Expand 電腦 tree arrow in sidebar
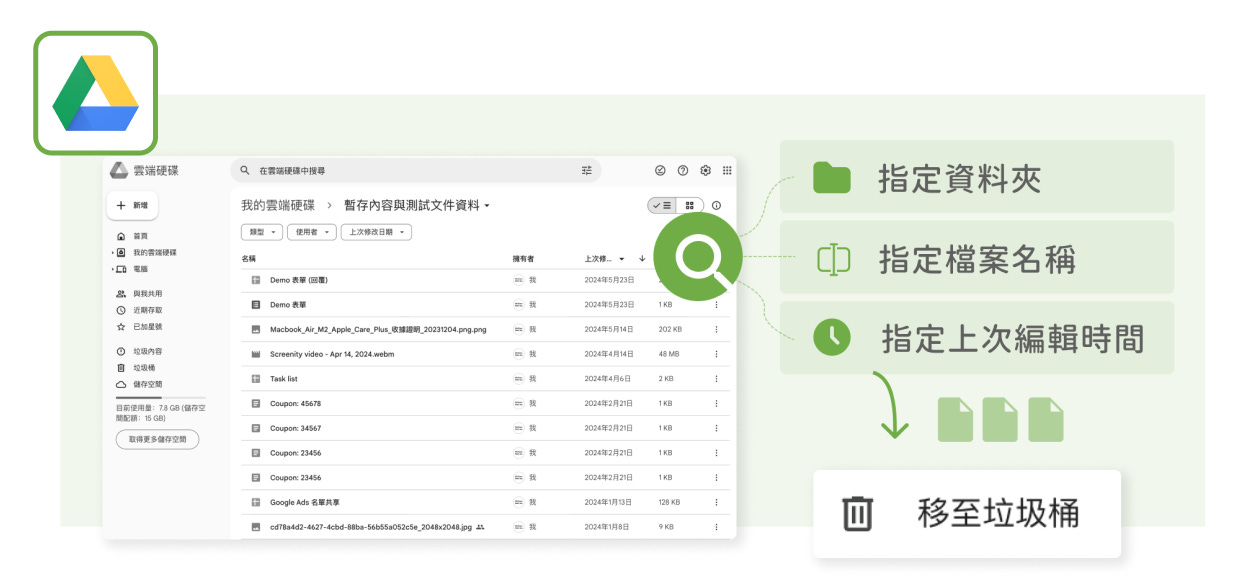 click(113, 269)
